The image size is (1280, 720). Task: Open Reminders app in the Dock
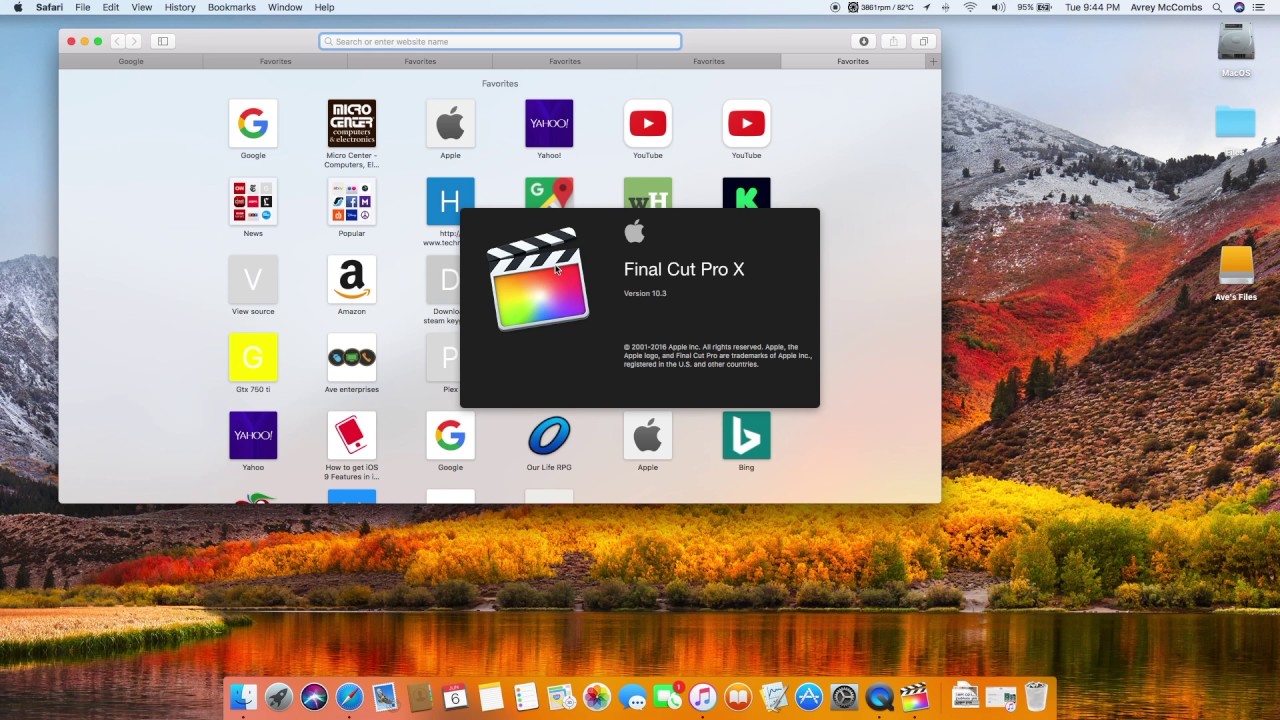click(x=526, y=697)
